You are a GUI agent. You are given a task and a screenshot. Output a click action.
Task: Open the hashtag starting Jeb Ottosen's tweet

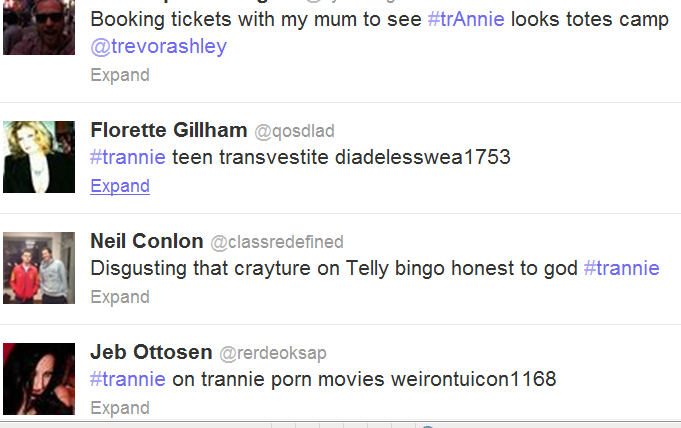tap(128, 379)
